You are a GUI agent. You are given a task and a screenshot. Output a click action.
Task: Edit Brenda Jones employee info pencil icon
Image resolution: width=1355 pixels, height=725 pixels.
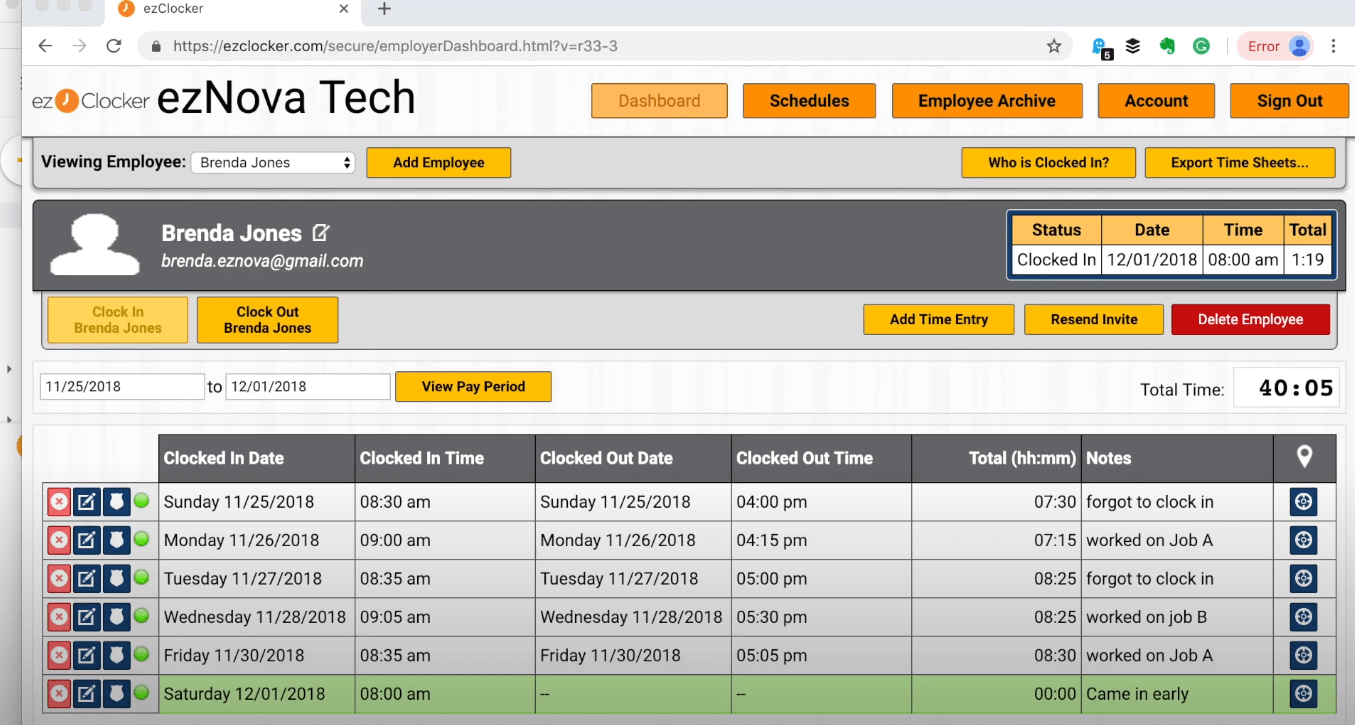point(320,232)
